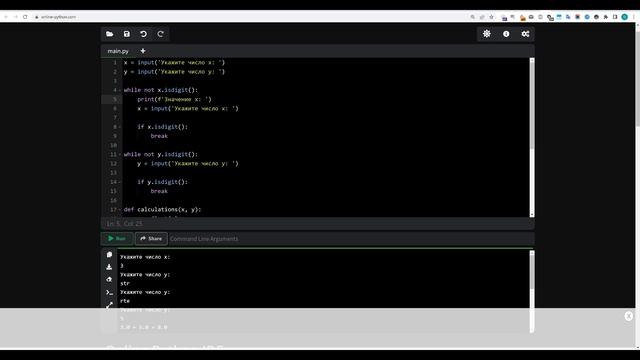
Task: Collapse the while loop at line 4
Action: (x=120, y=90)
